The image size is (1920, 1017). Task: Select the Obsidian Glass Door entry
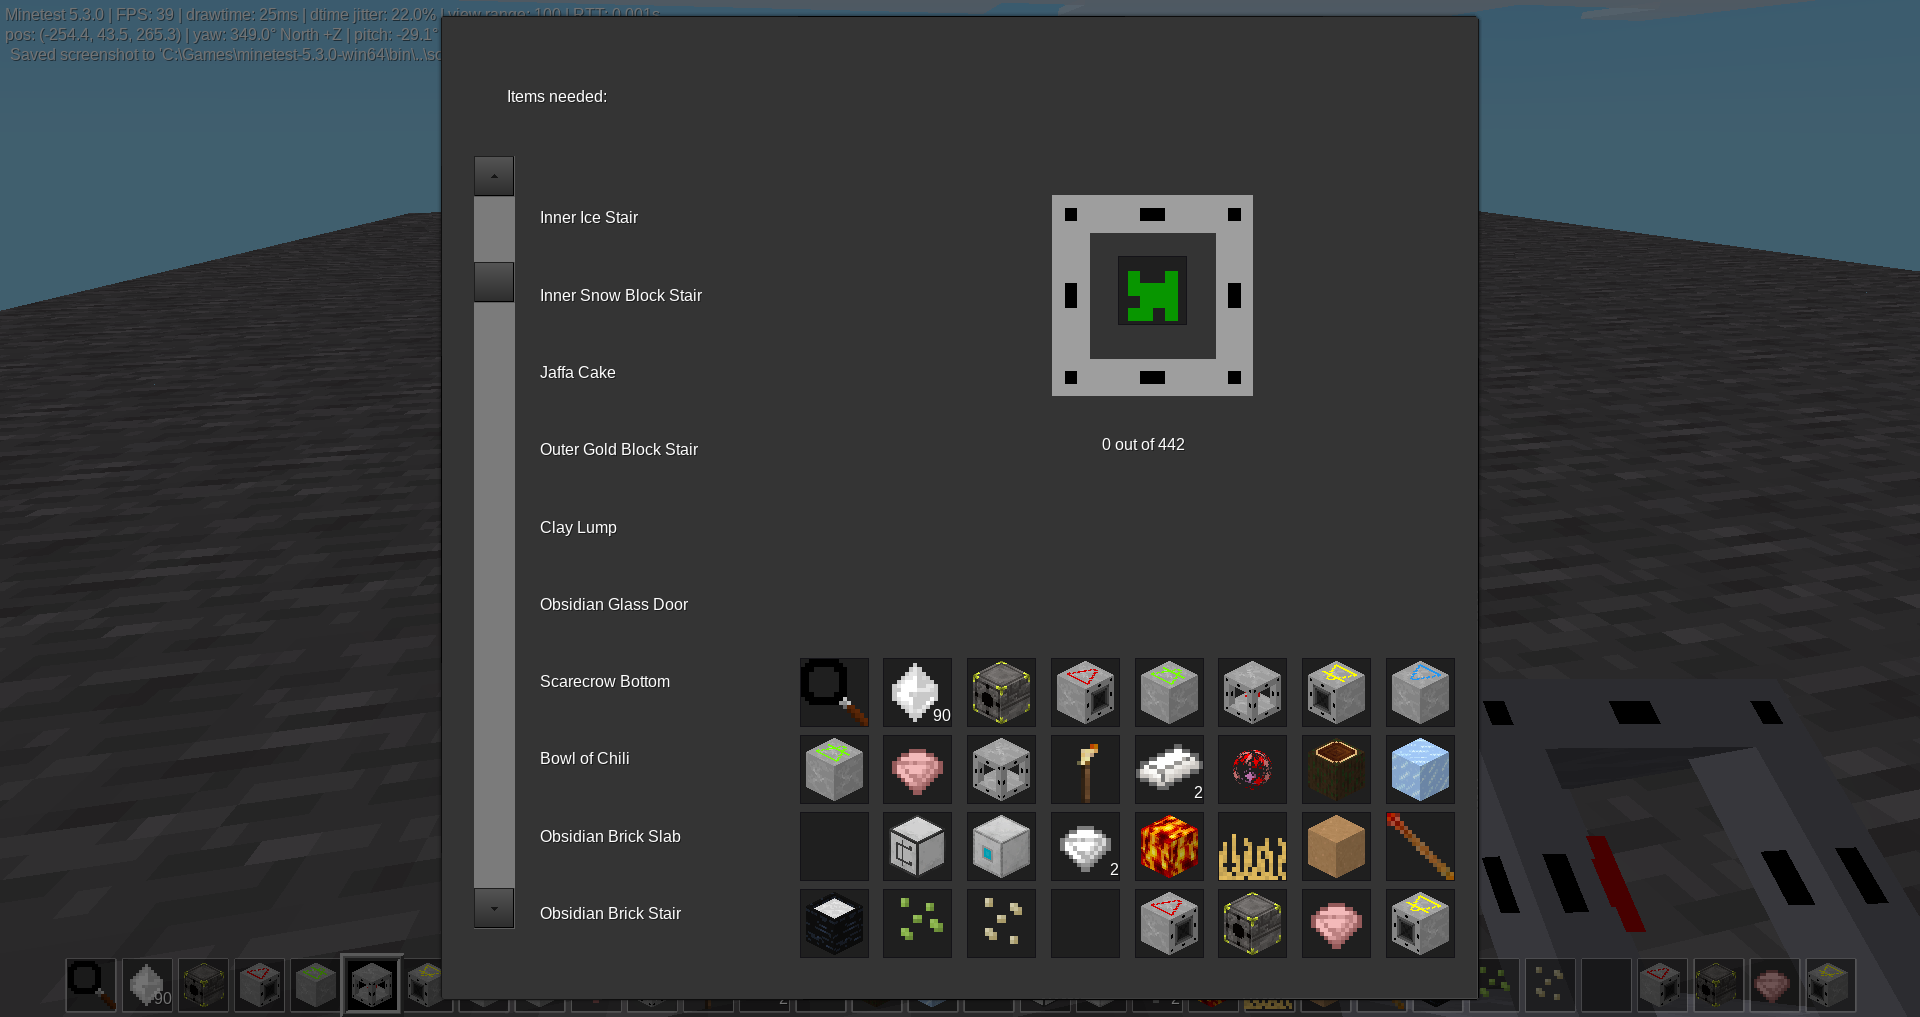coord(613,604)
